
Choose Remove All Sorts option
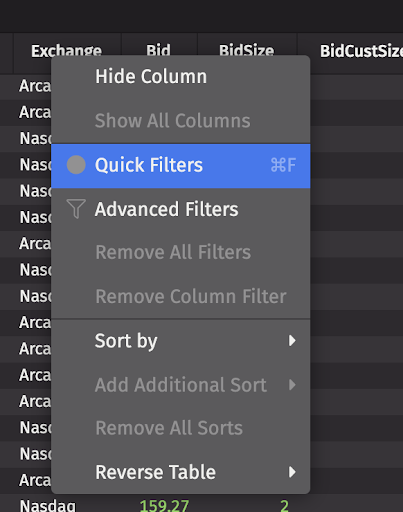click(x=181, y=428)
